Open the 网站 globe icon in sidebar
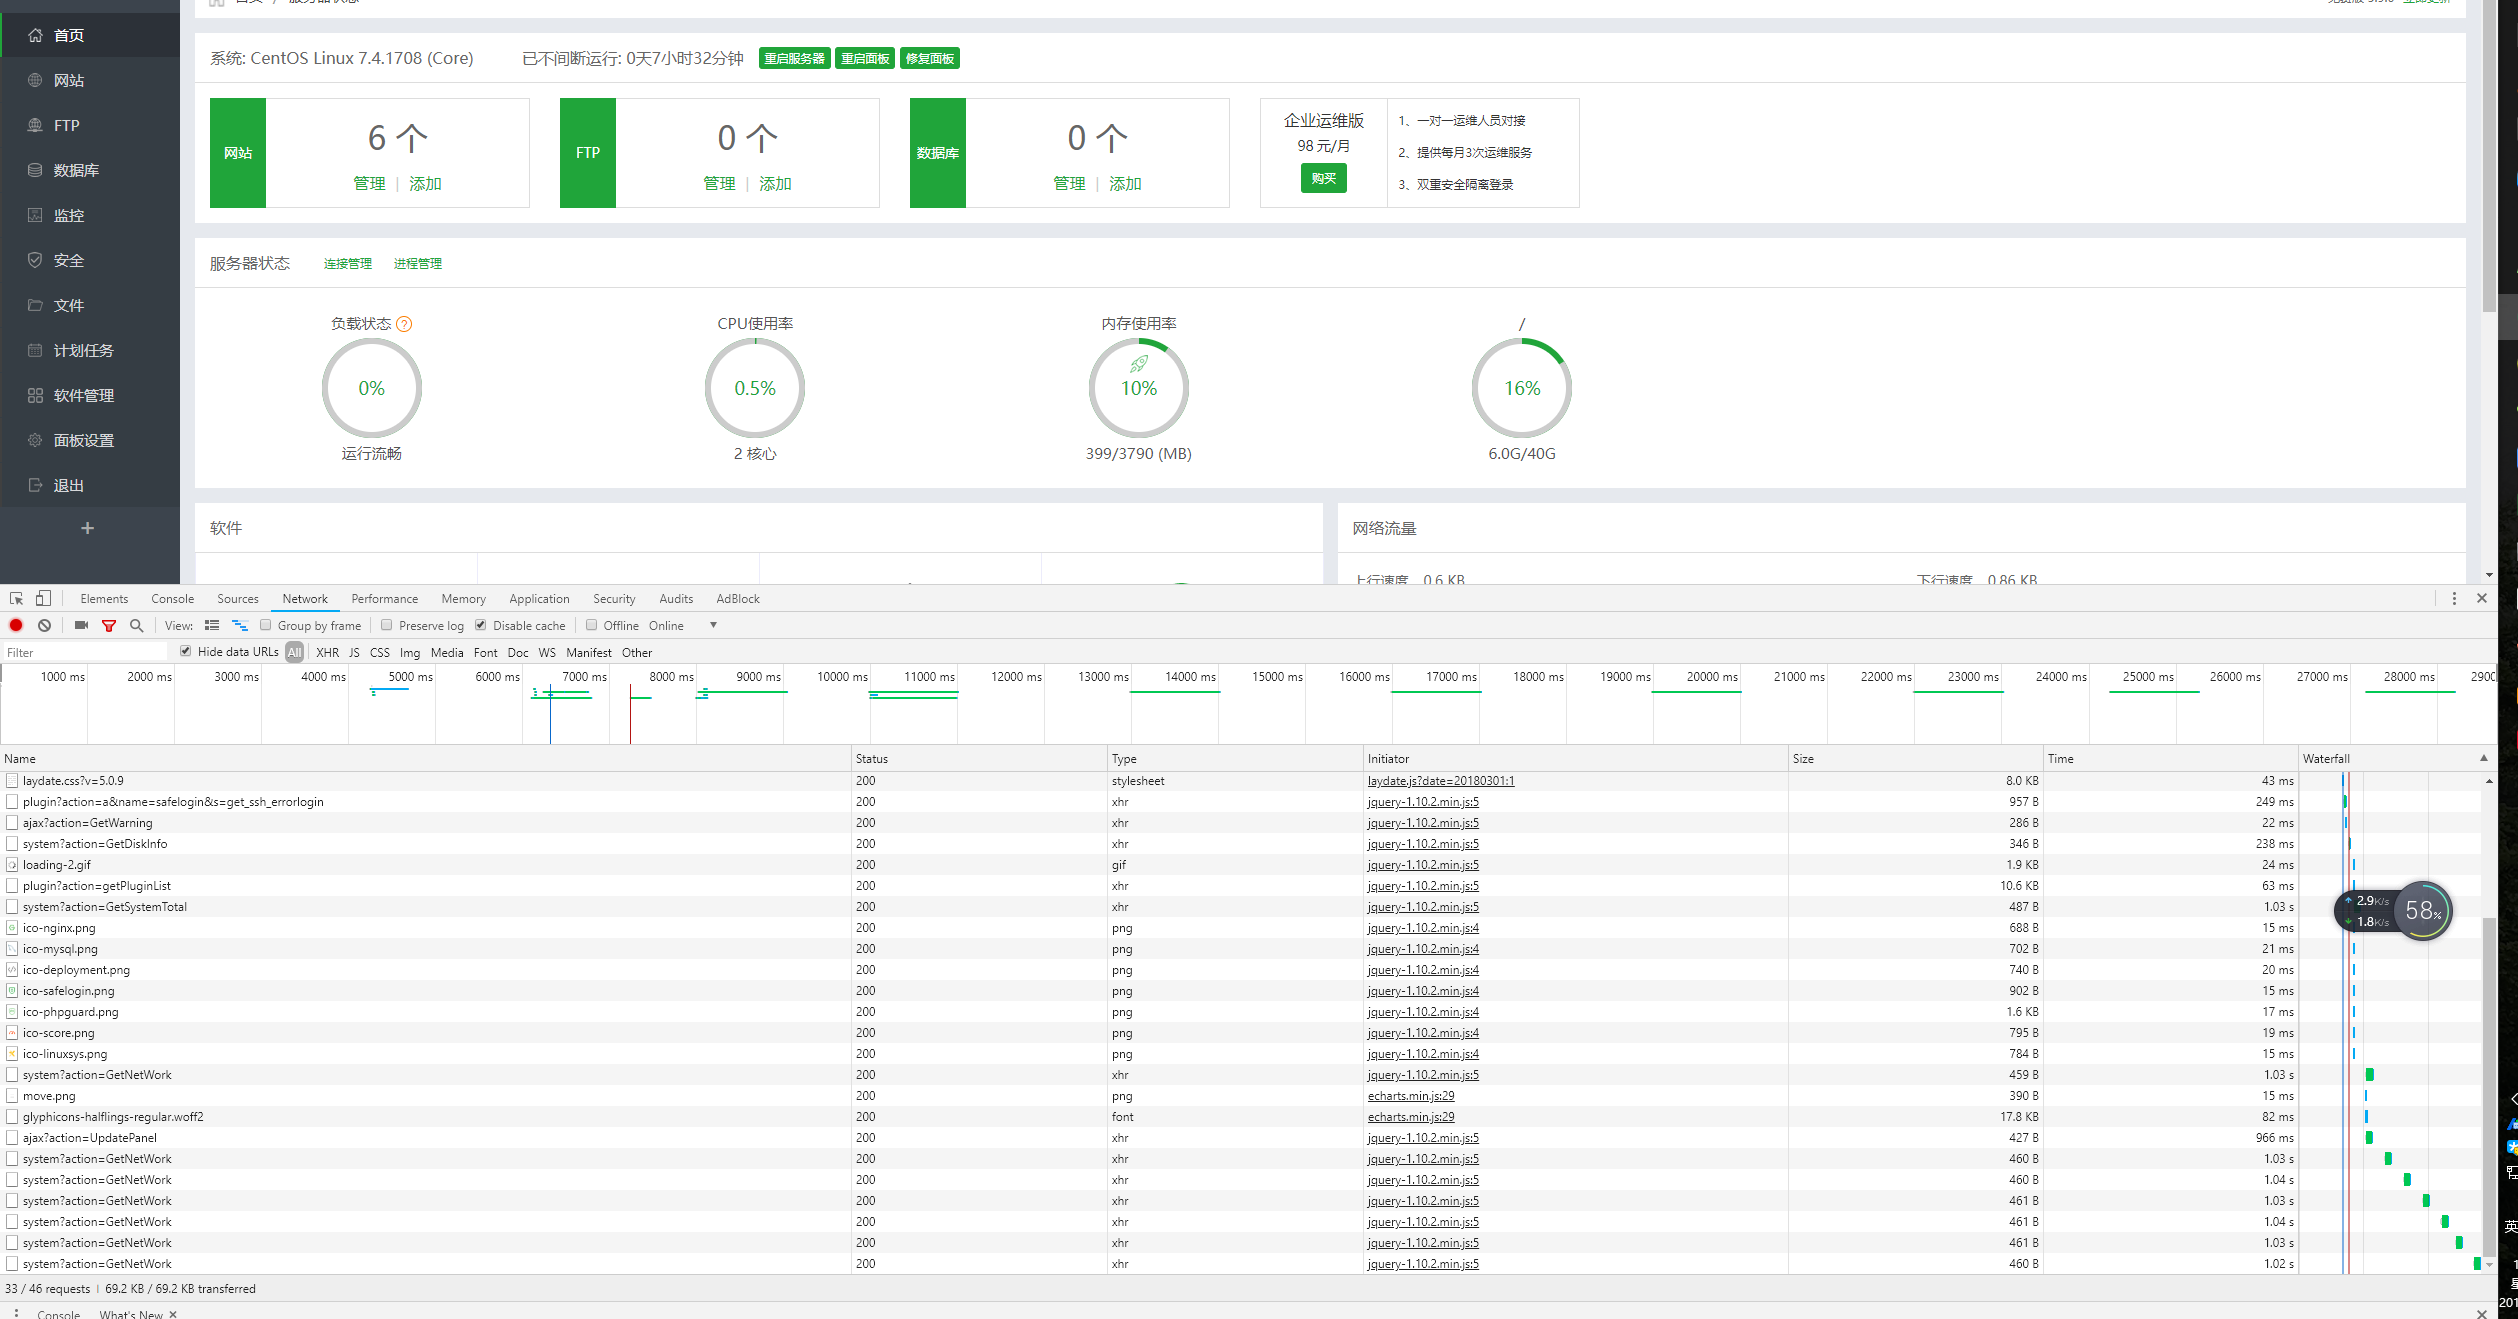 (x=35, y=80)
